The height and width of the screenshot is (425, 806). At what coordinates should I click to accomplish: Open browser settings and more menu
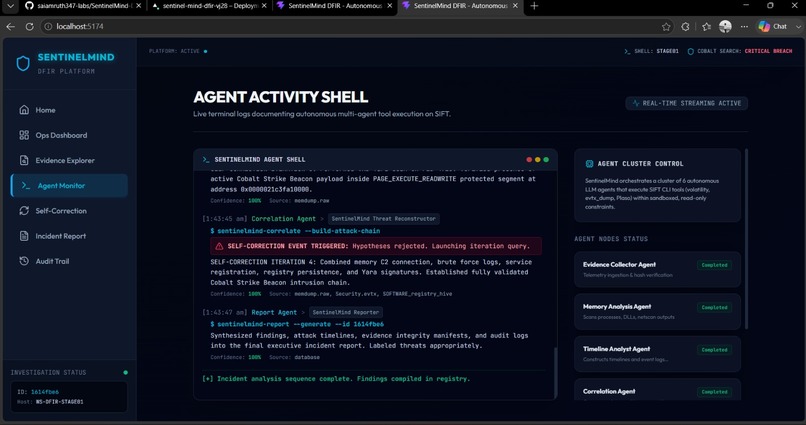[x=744, y=27]
